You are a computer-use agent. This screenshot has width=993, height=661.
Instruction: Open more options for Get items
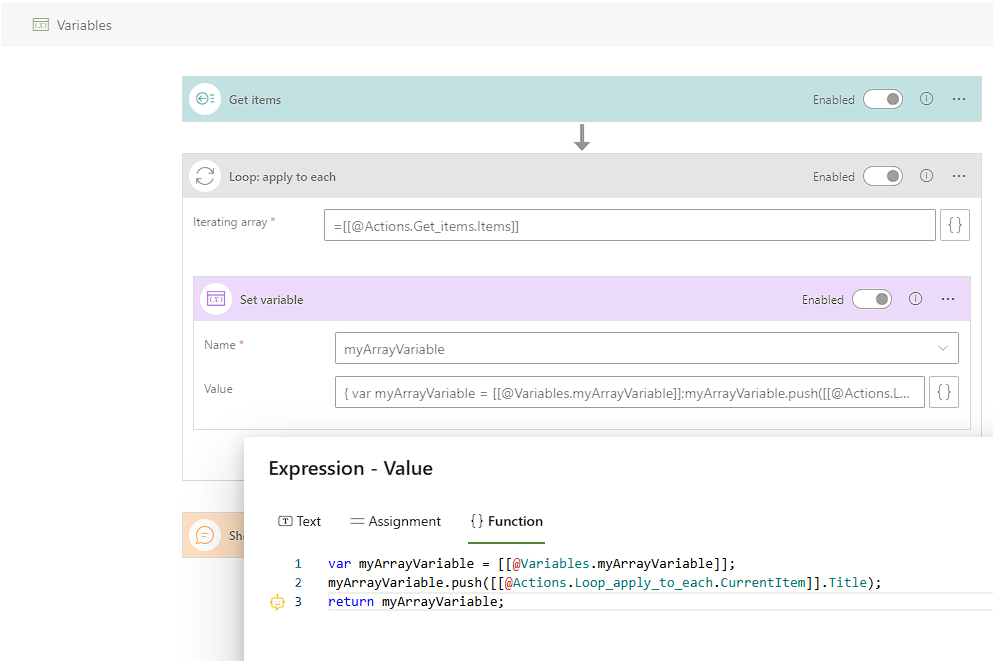click(959, 99)
